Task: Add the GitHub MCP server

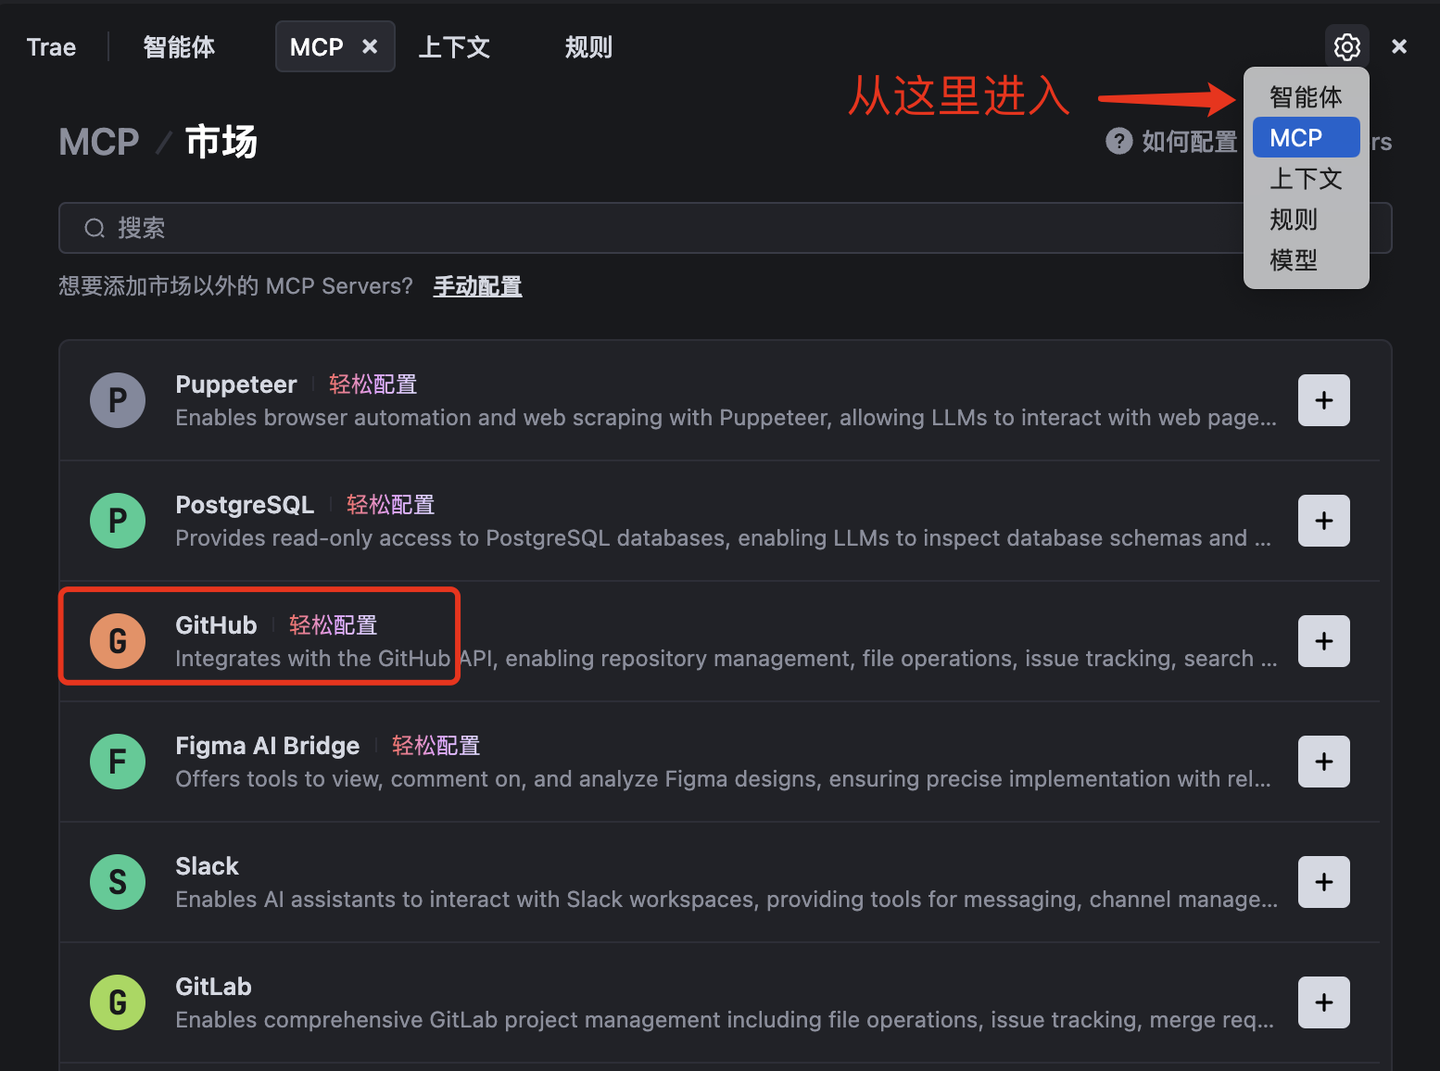Action: (x=1323, y=641)
